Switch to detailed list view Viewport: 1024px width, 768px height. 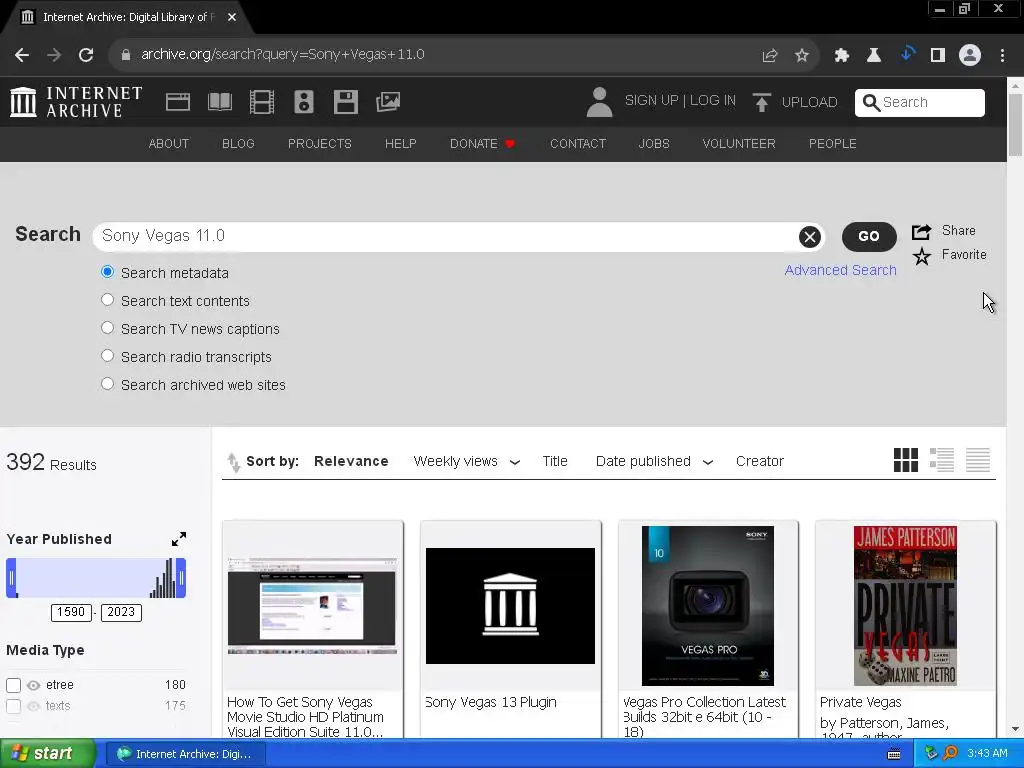942,460
